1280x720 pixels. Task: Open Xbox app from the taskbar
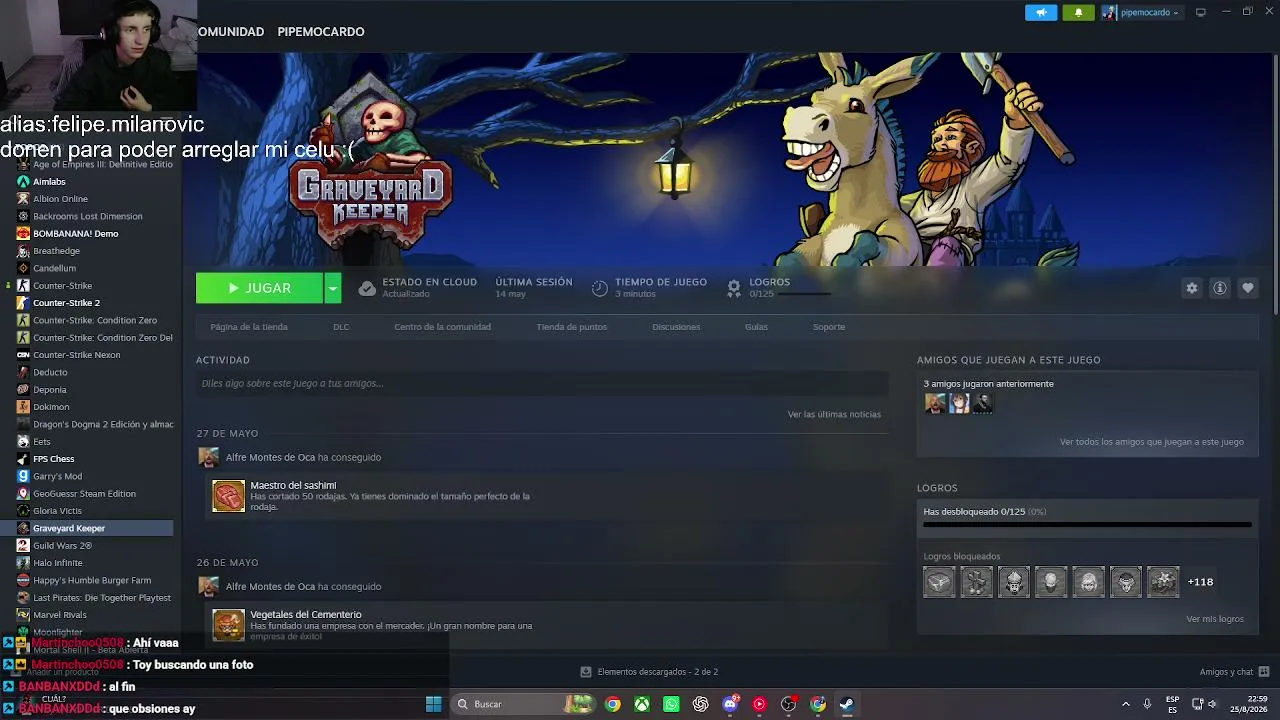click(x=642, y=704)
